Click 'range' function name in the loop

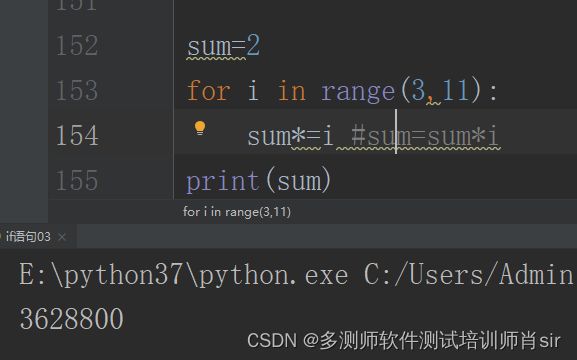[358, 92]
